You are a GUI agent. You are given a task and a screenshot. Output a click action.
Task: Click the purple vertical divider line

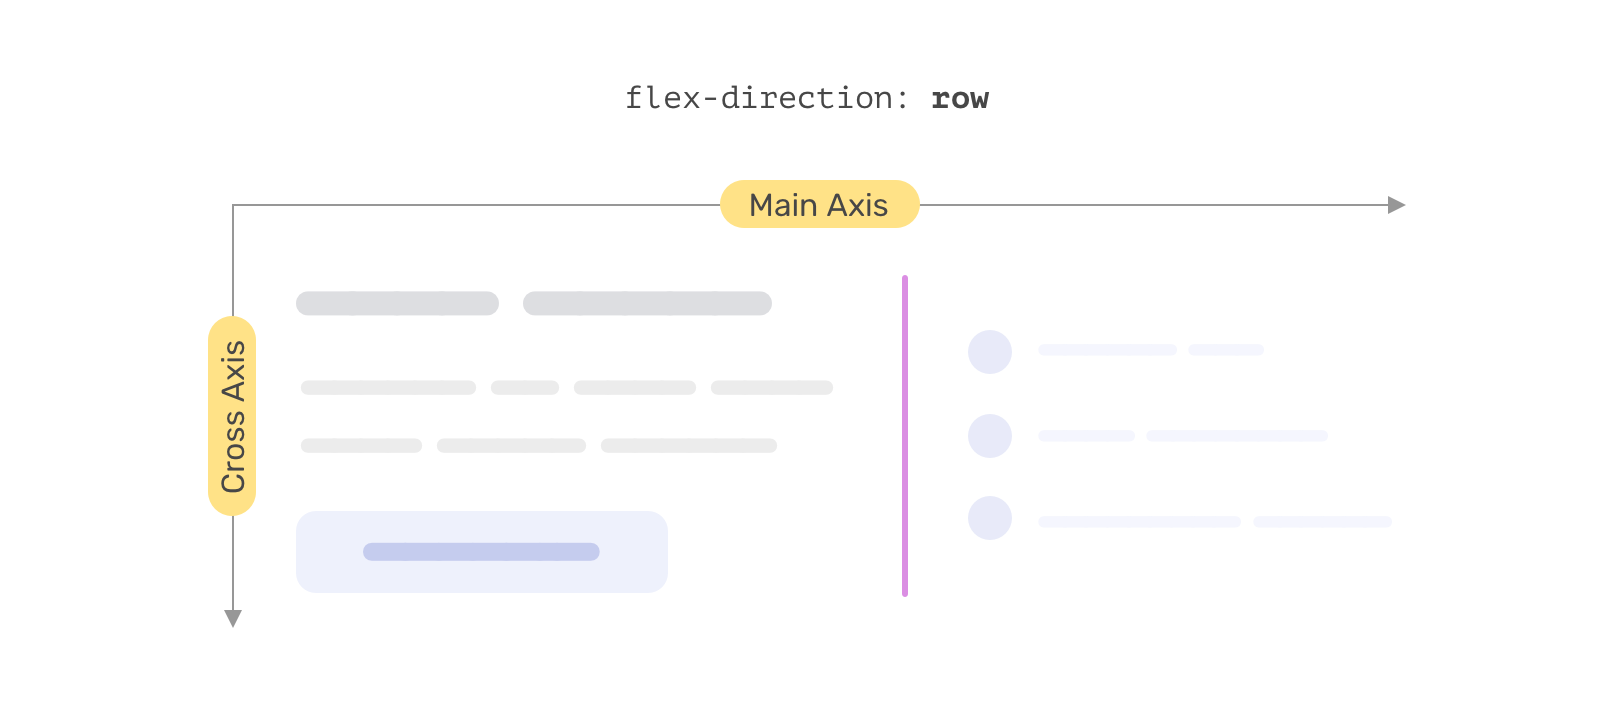[x=905, y=436]
